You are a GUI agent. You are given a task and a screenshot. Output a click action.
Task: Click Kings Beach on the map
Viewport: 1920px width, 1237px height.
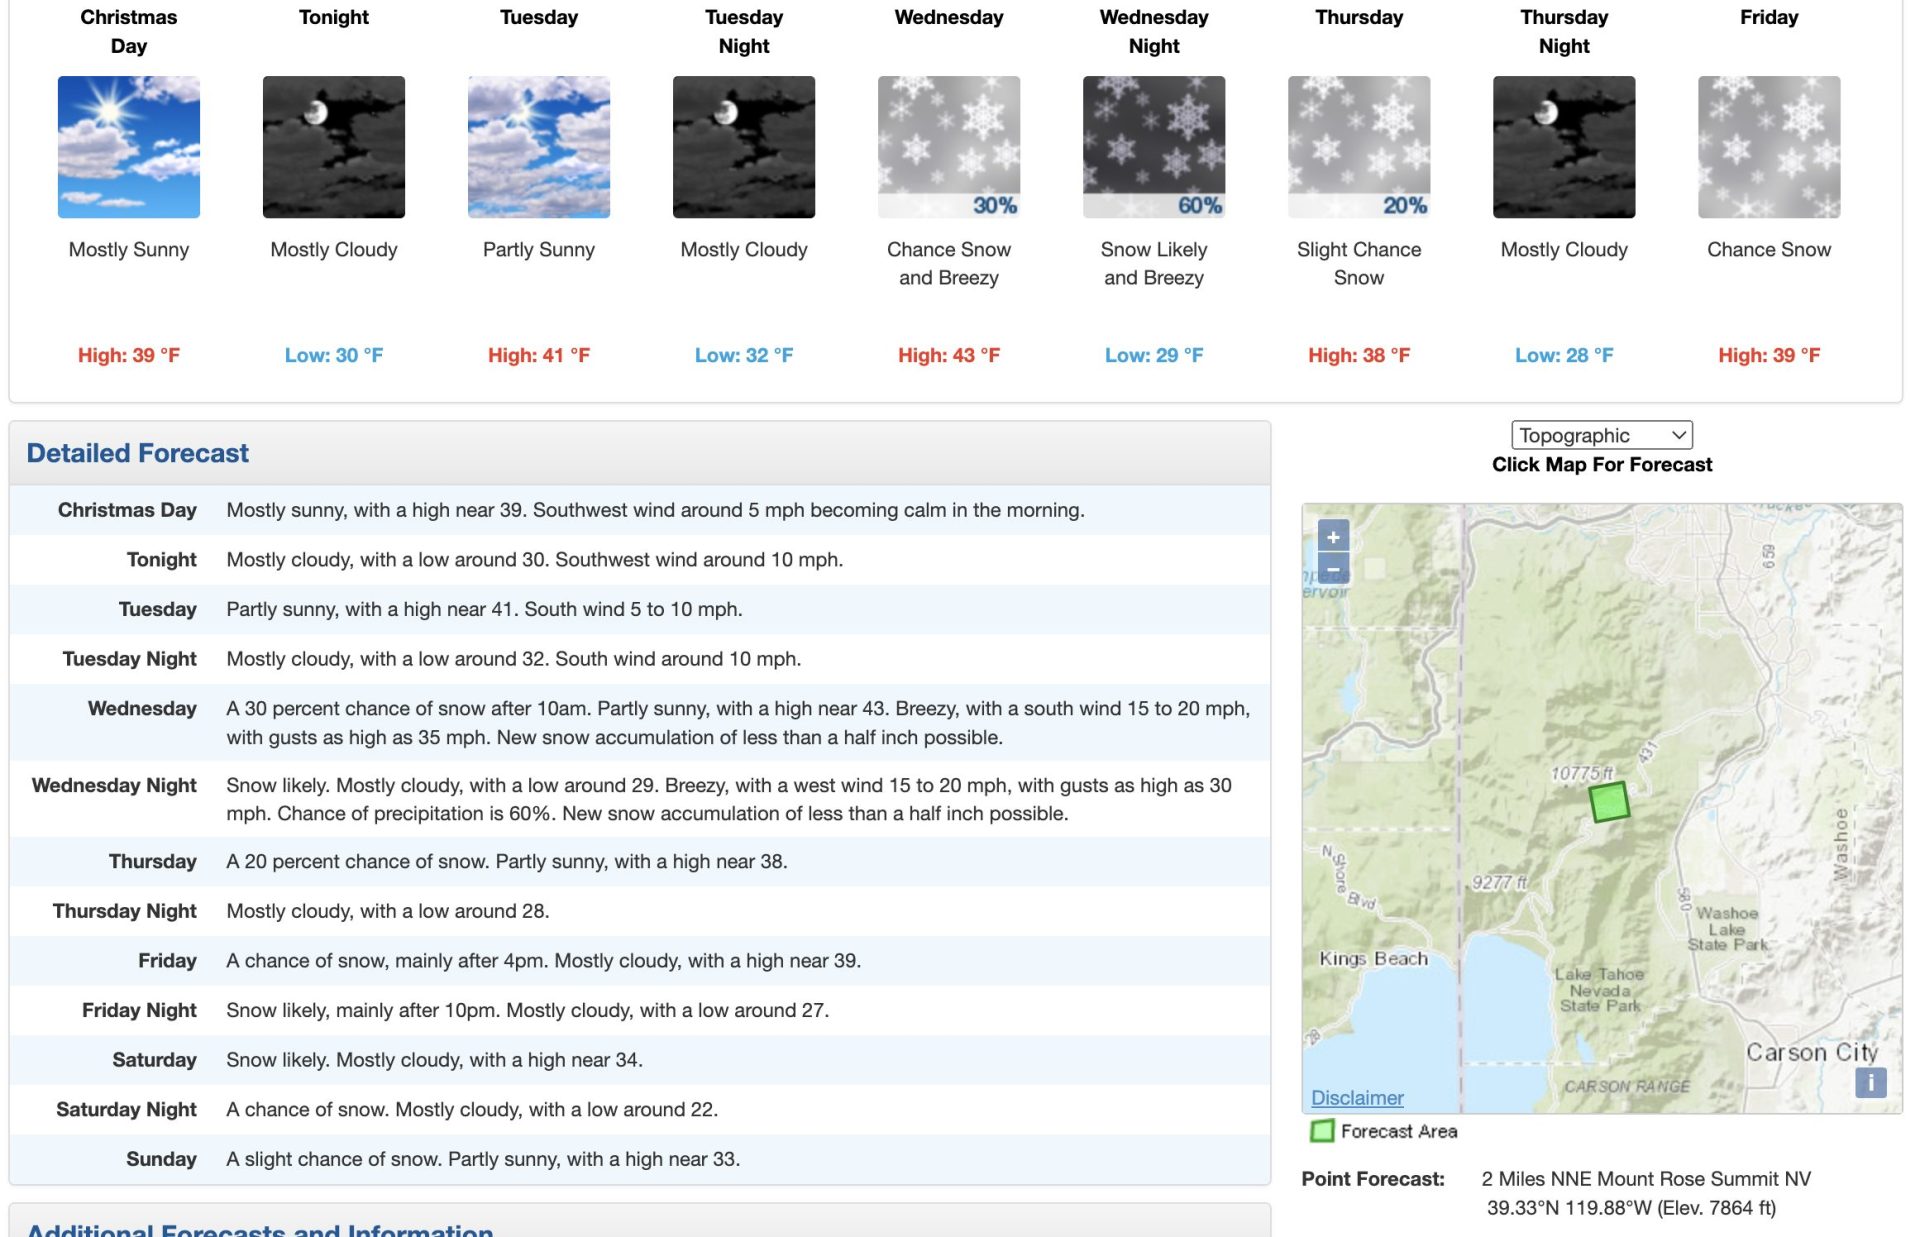click(x=1373, y=958)
